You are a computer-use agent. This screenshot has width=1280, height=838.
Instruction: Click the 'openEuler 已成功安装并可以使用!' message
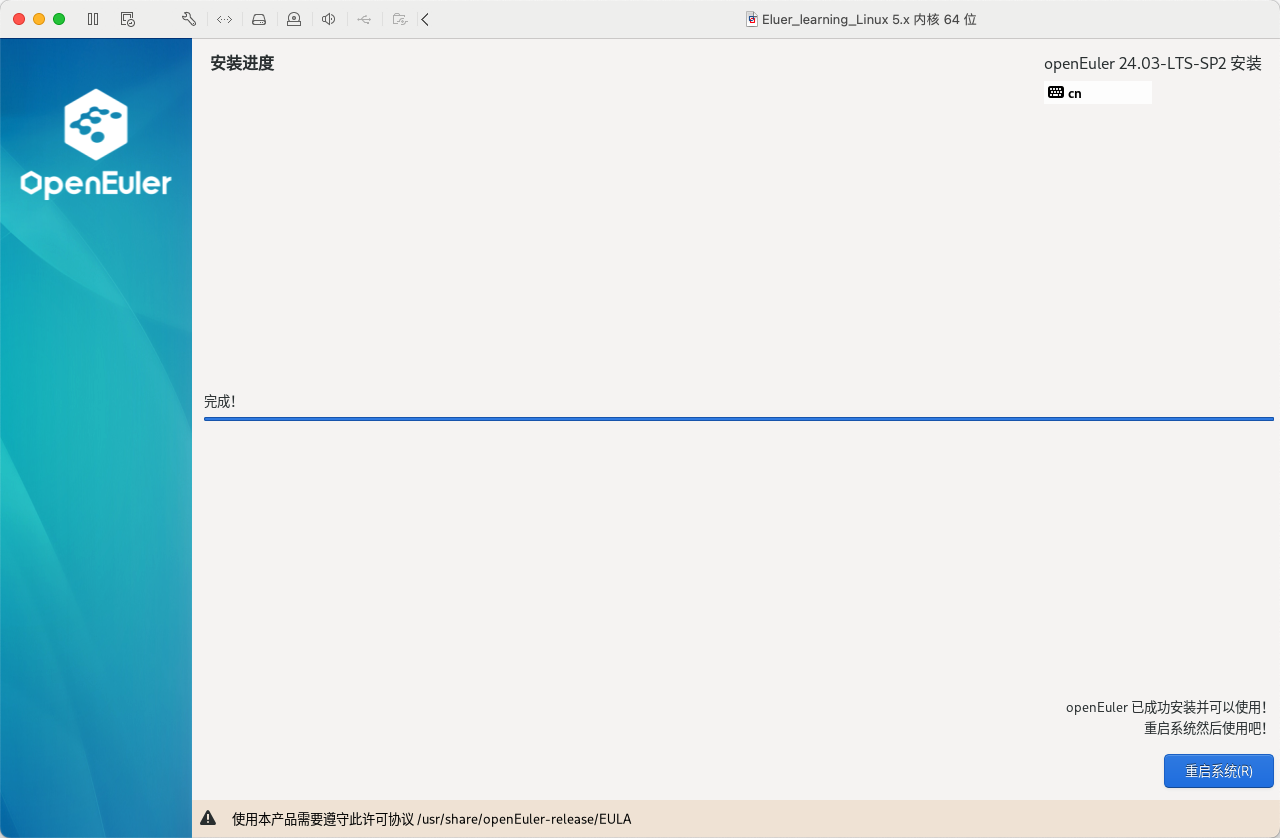(x=1166, y=707)
